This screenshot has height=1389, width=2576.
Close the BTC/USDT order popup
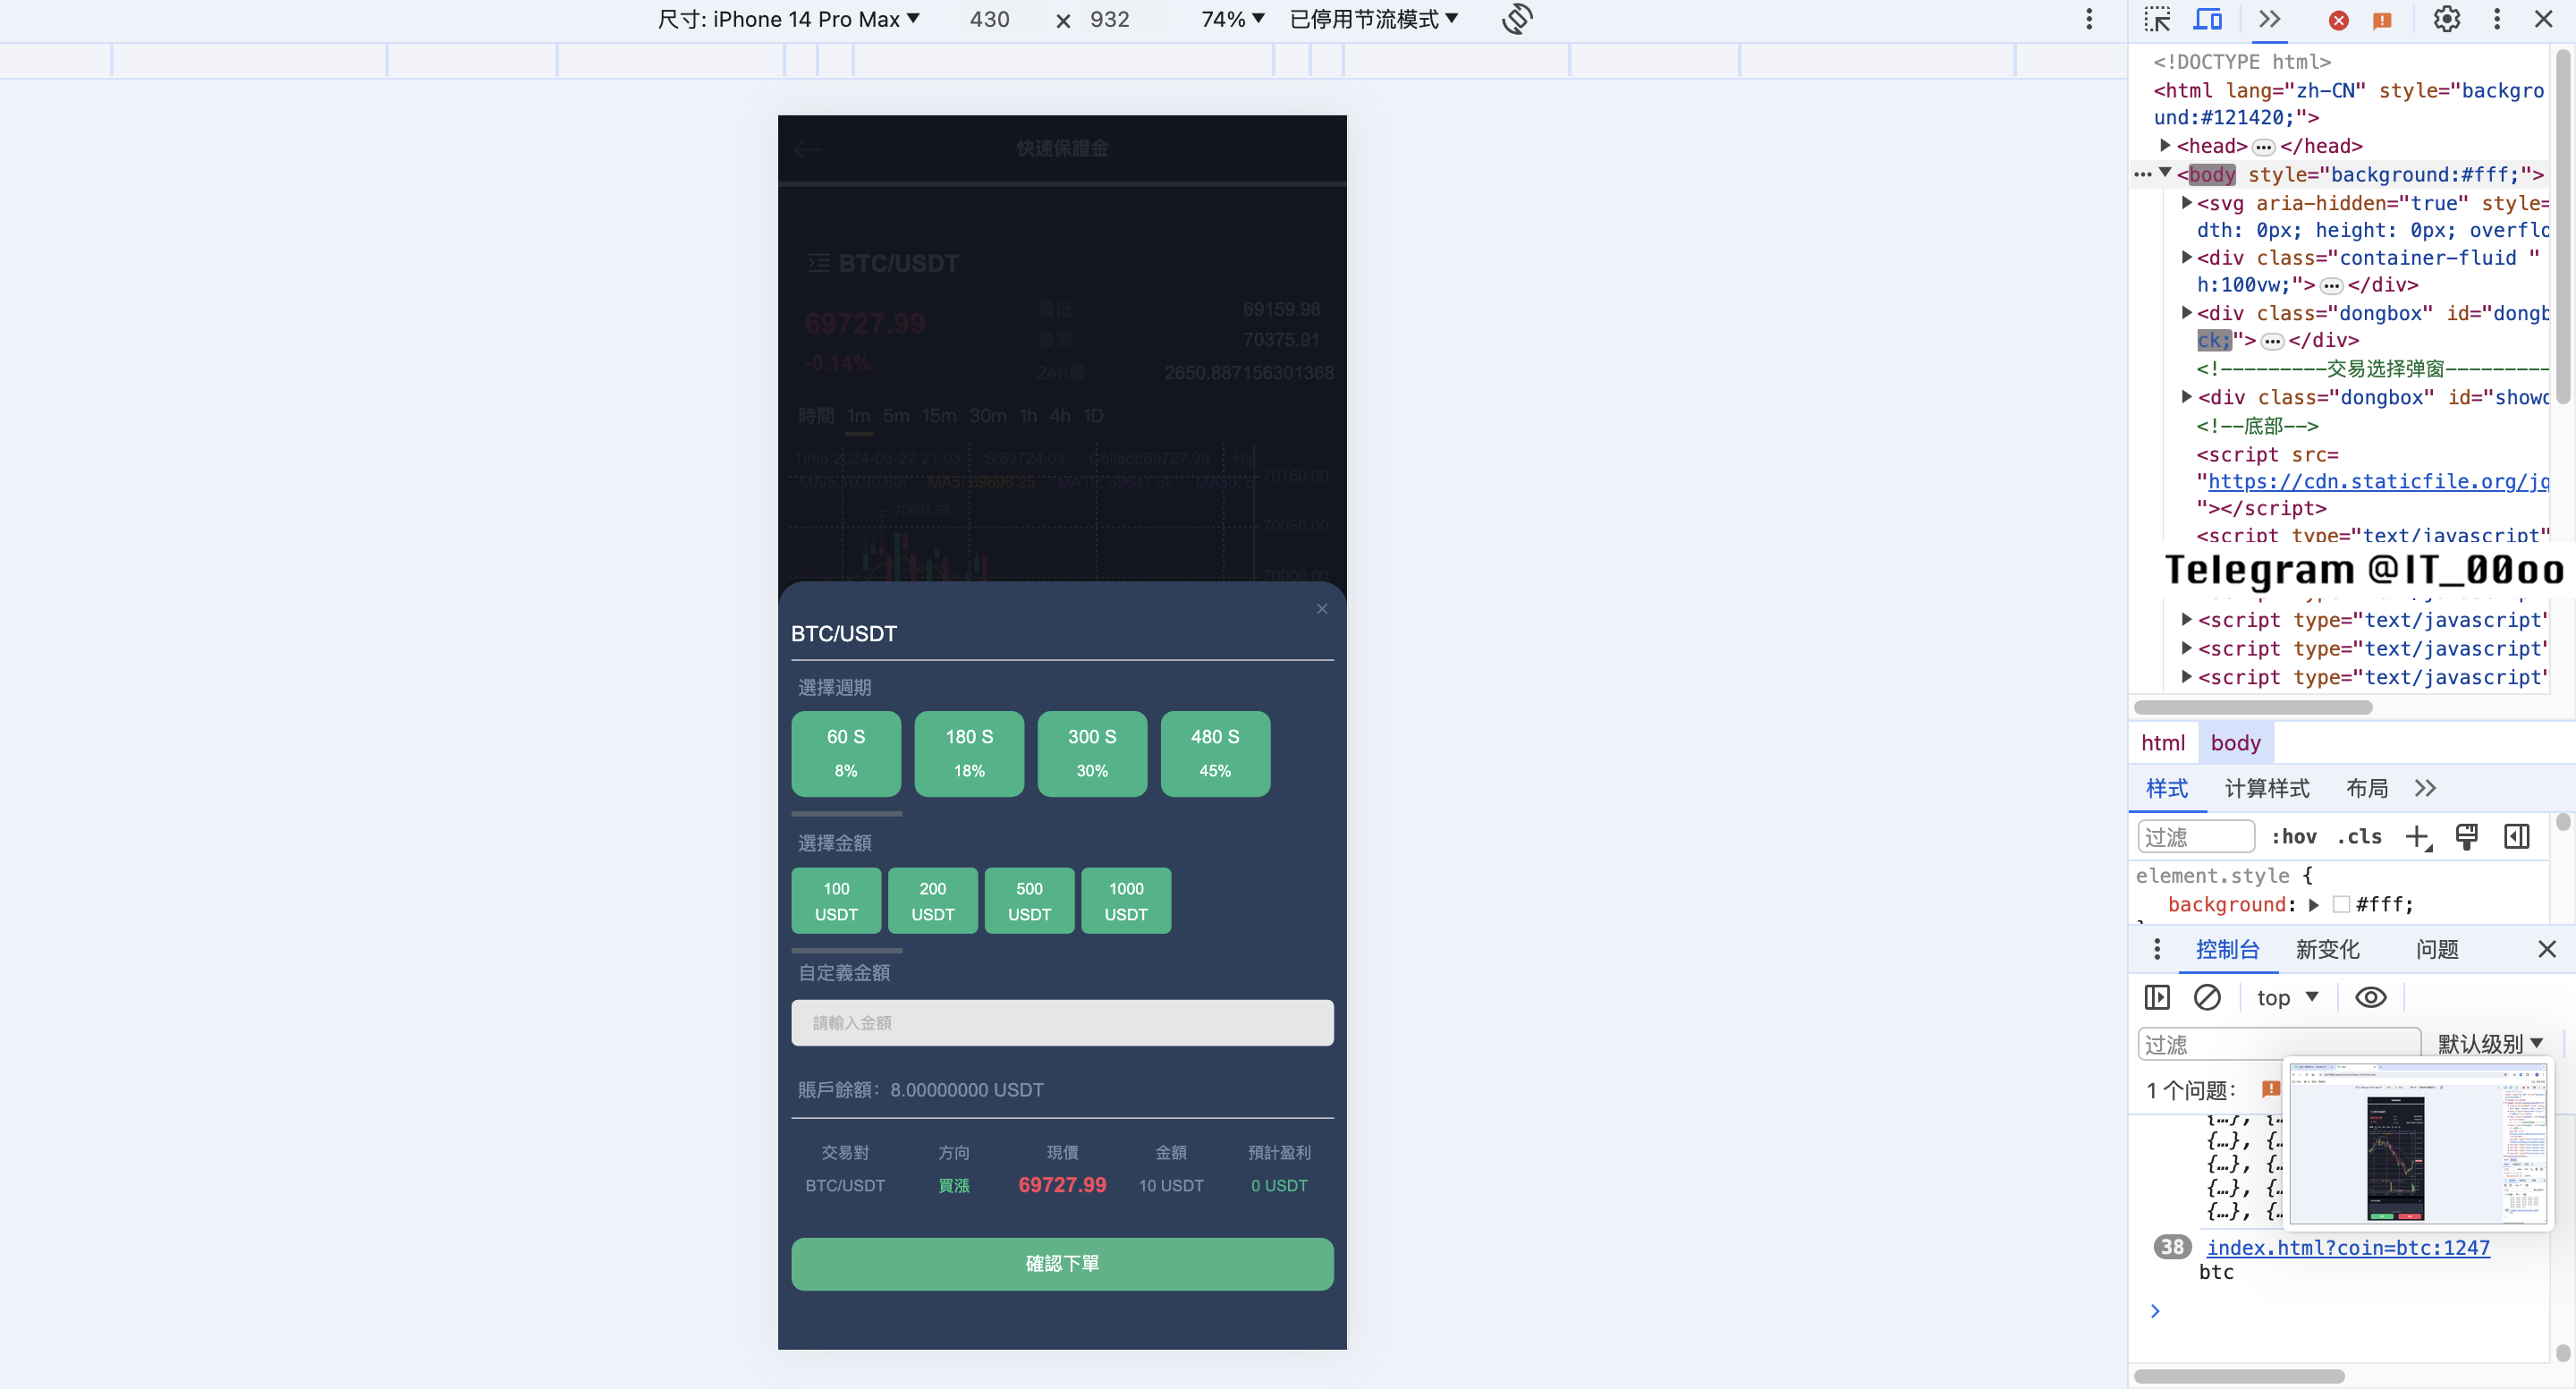coord(1322,609)
